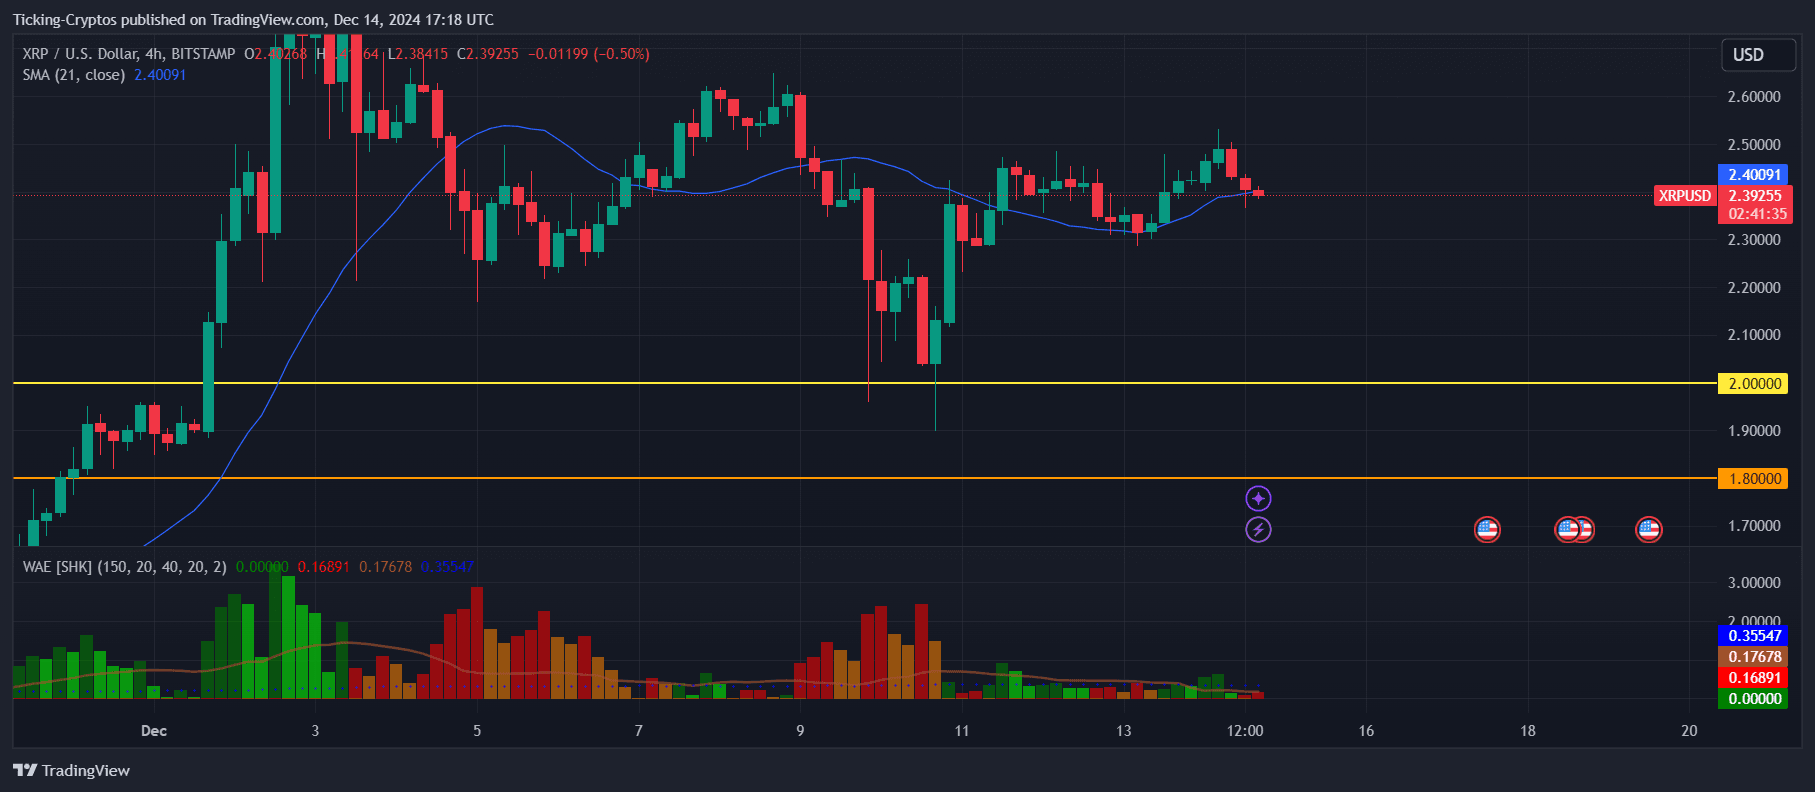Image resolution: width=1815 pixels, height=792 pixels.
Task: Click the 1.90000 price axis label
Action: pyautogui.click(x=1754, y=431)
